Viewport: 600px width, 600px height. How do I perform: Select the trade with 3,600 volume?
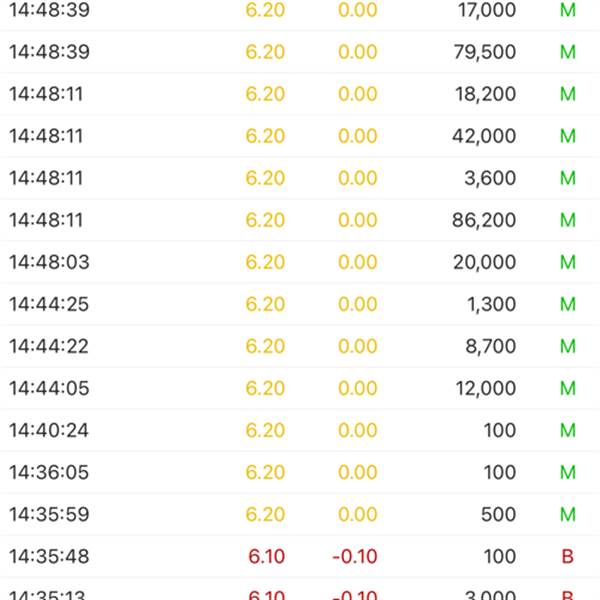300,178
